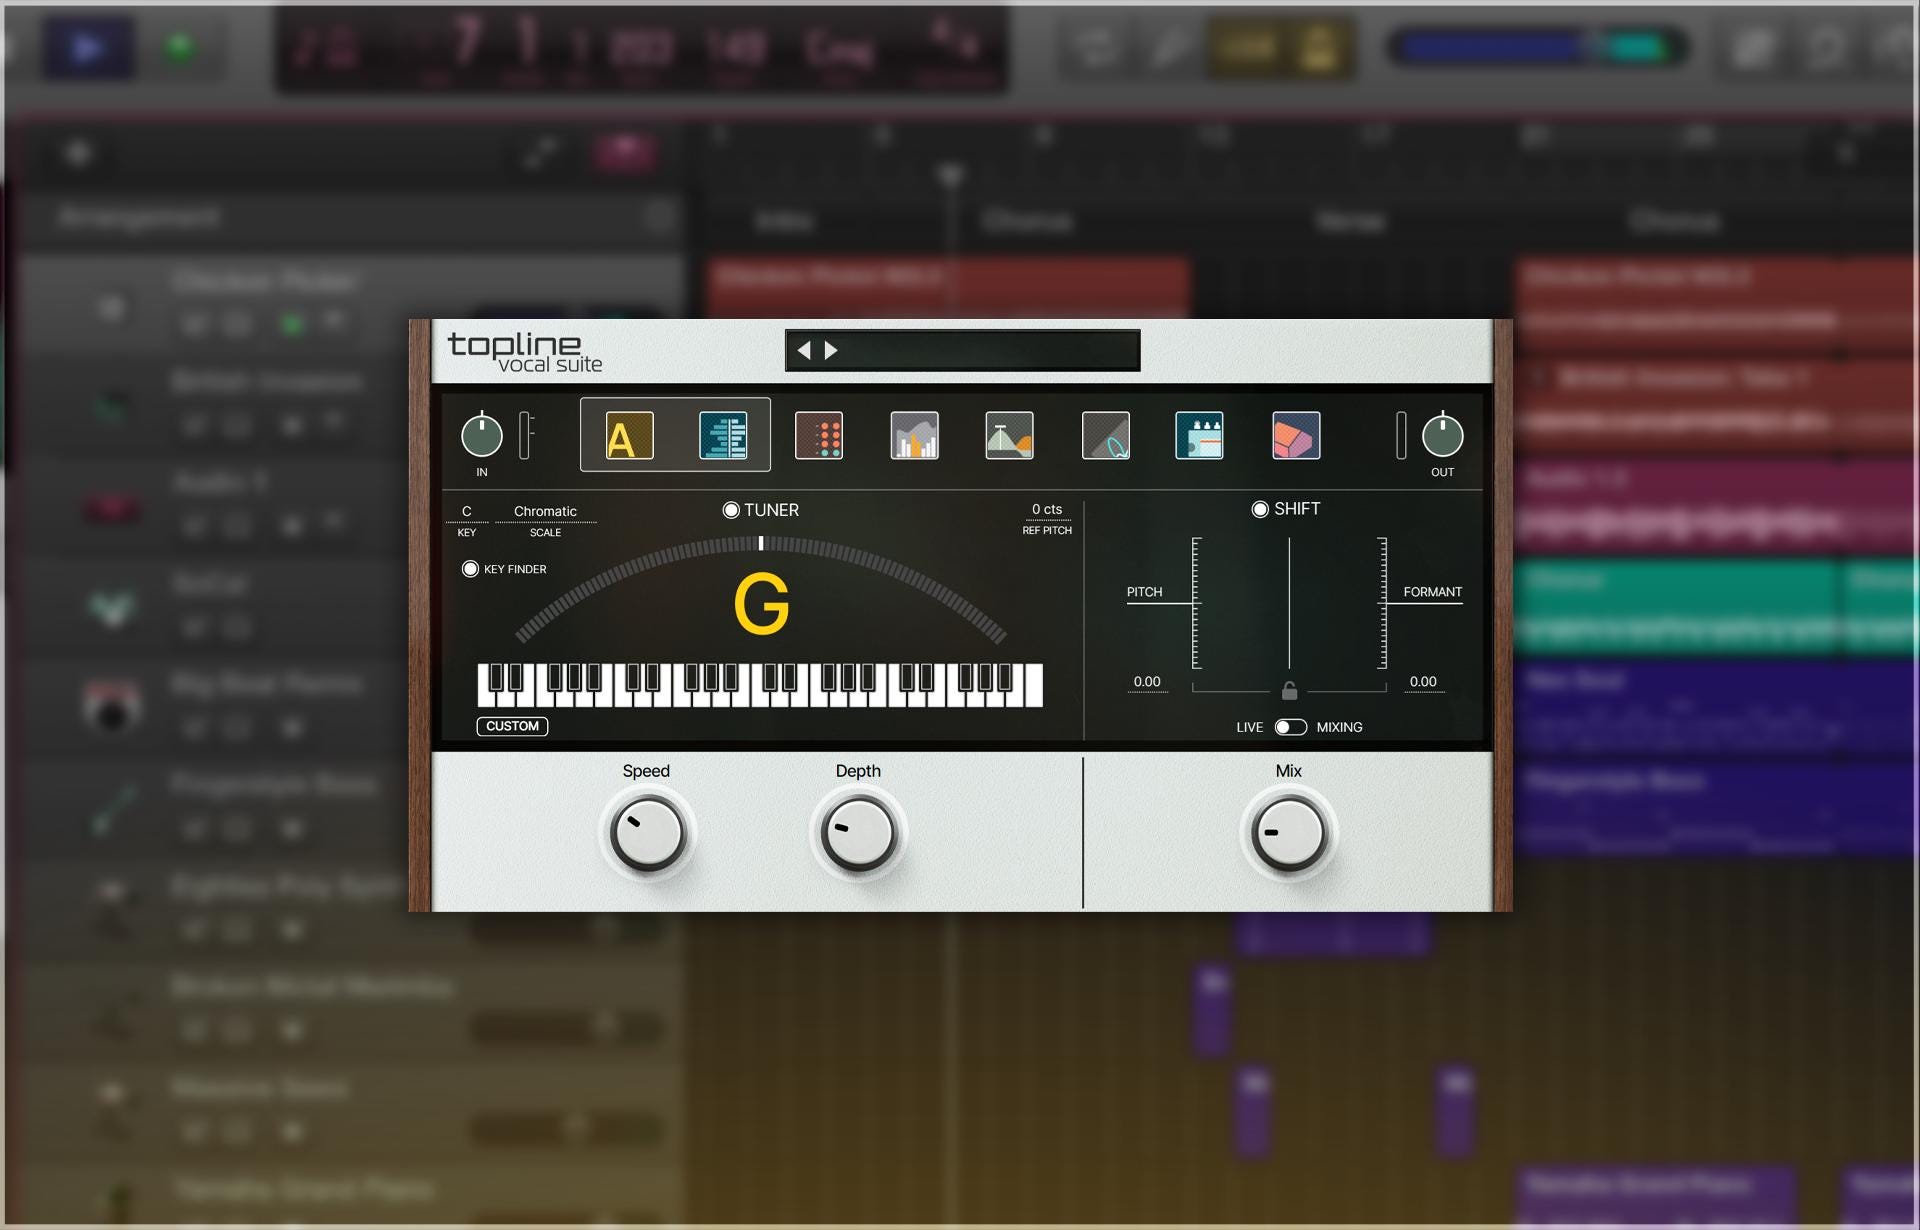The image size is (1920, 1230).
Task: Go to the previous preset with left arrow
Action: (x=804, y=350)
